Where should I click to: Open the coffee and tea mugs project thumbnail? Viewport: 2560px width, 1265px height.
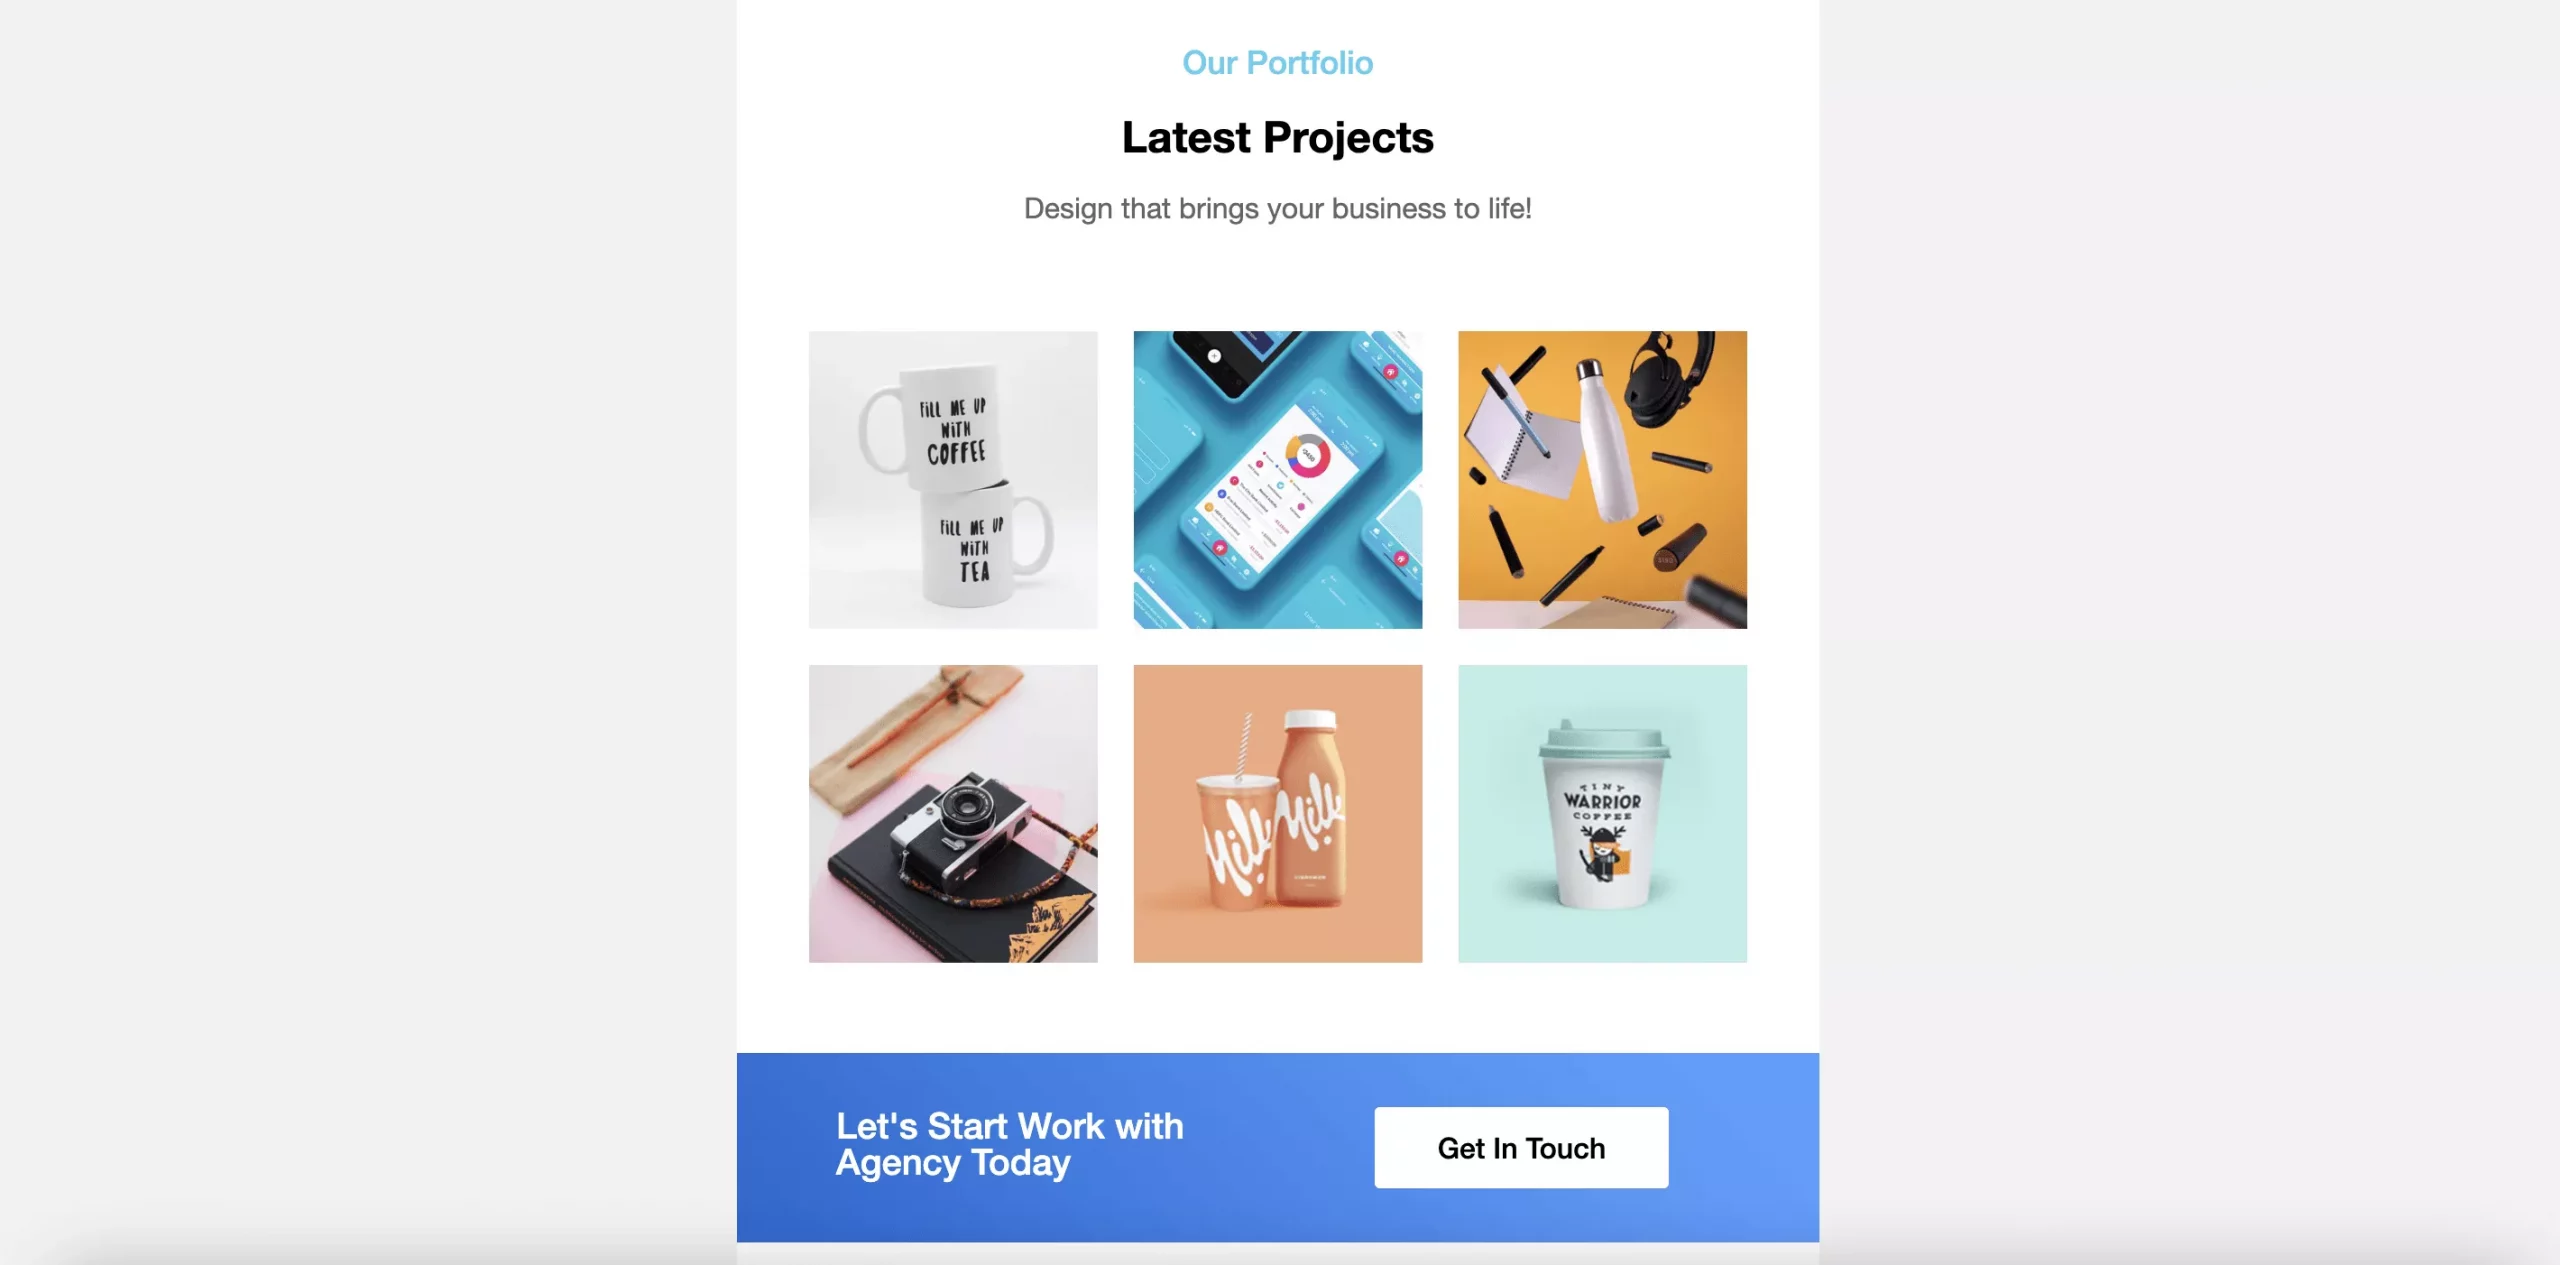click(953, 480)
